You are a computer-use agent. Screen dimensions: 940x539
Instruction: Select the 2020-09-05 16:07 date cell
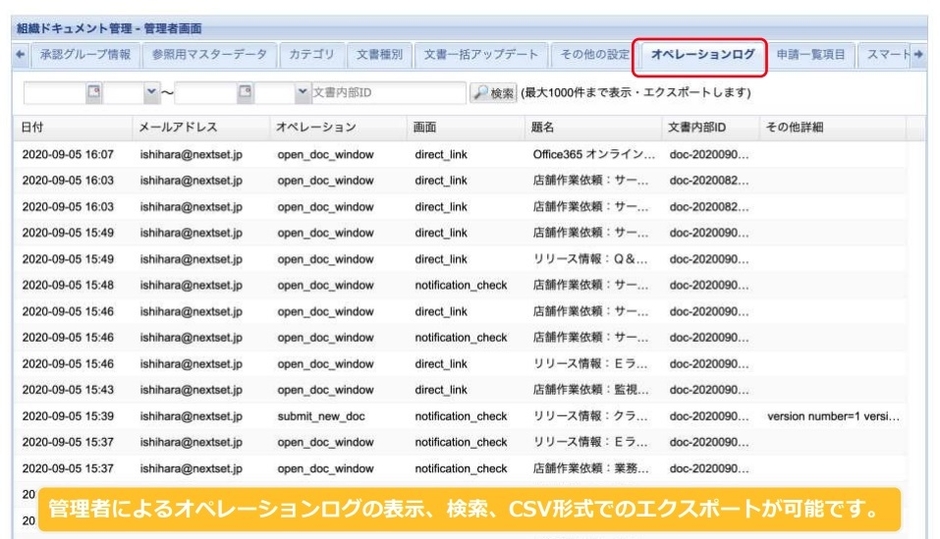68,155
